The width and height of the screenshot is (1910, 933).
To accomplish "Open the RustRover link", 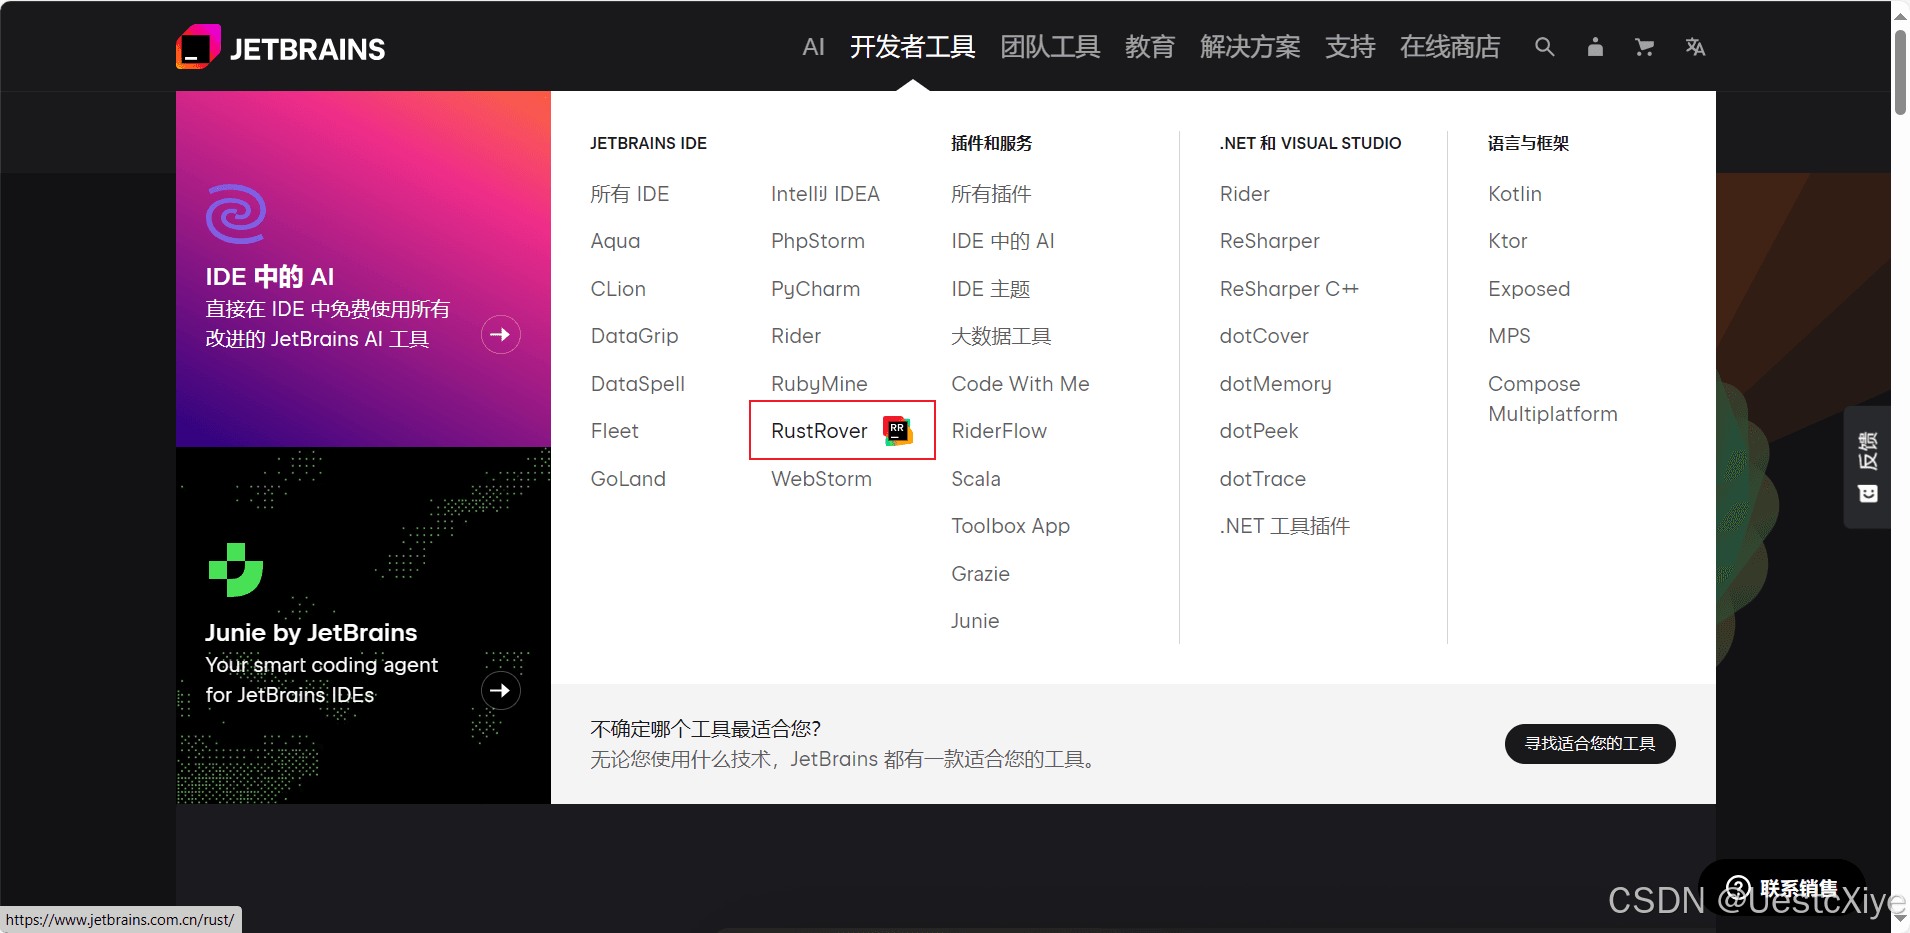I will [819, 431].
